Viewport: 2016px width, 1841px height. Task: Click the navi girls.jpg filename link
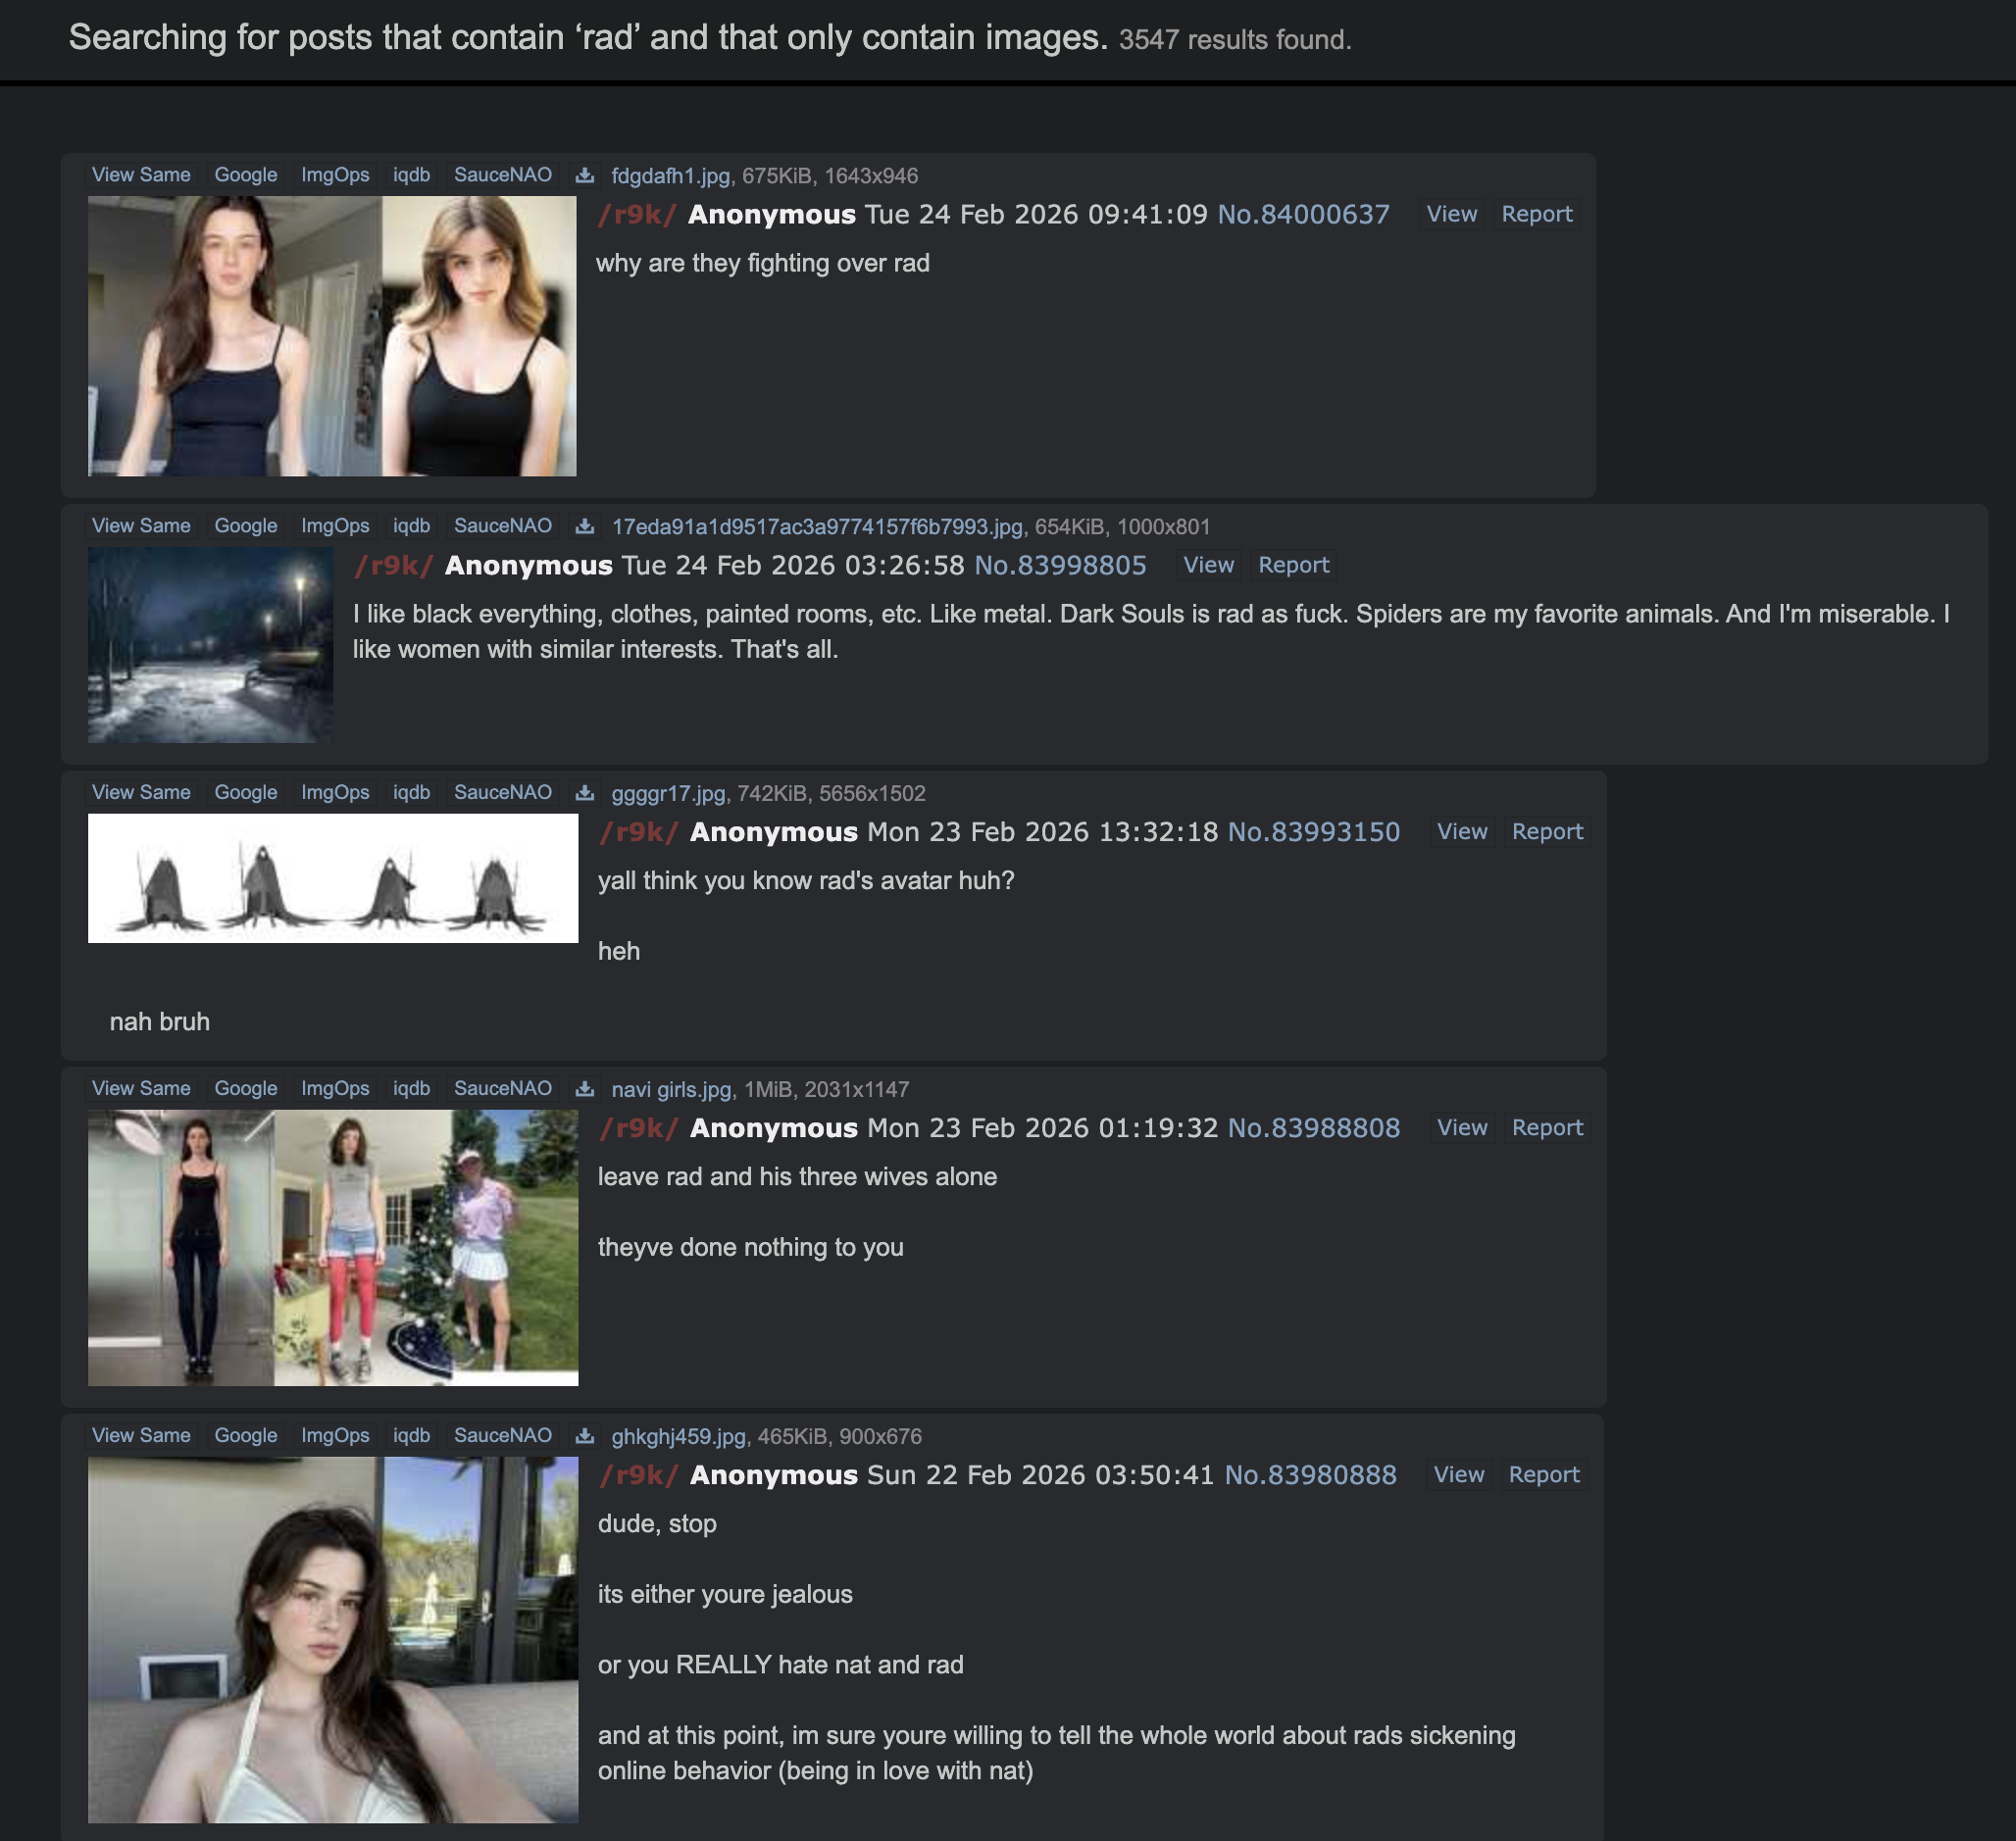click(671, 1090)
